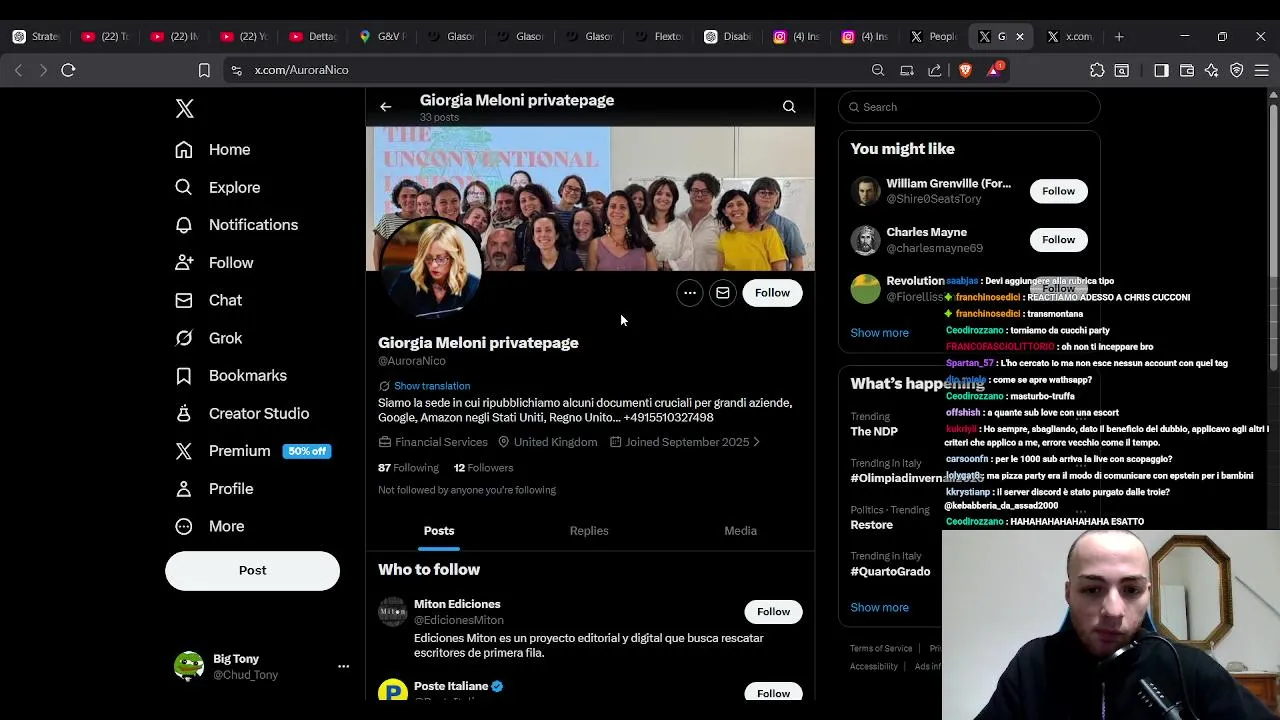Click the Show translation link
The image size is (1280, 720).
click(432, 386)
